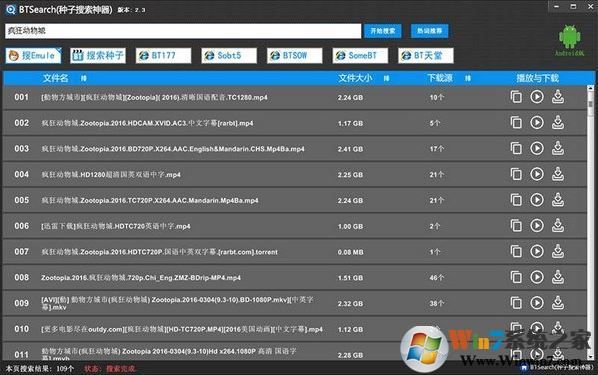Download the torrent in row 007
Viewport: 598px width, 375px height.
coord(558,251)
